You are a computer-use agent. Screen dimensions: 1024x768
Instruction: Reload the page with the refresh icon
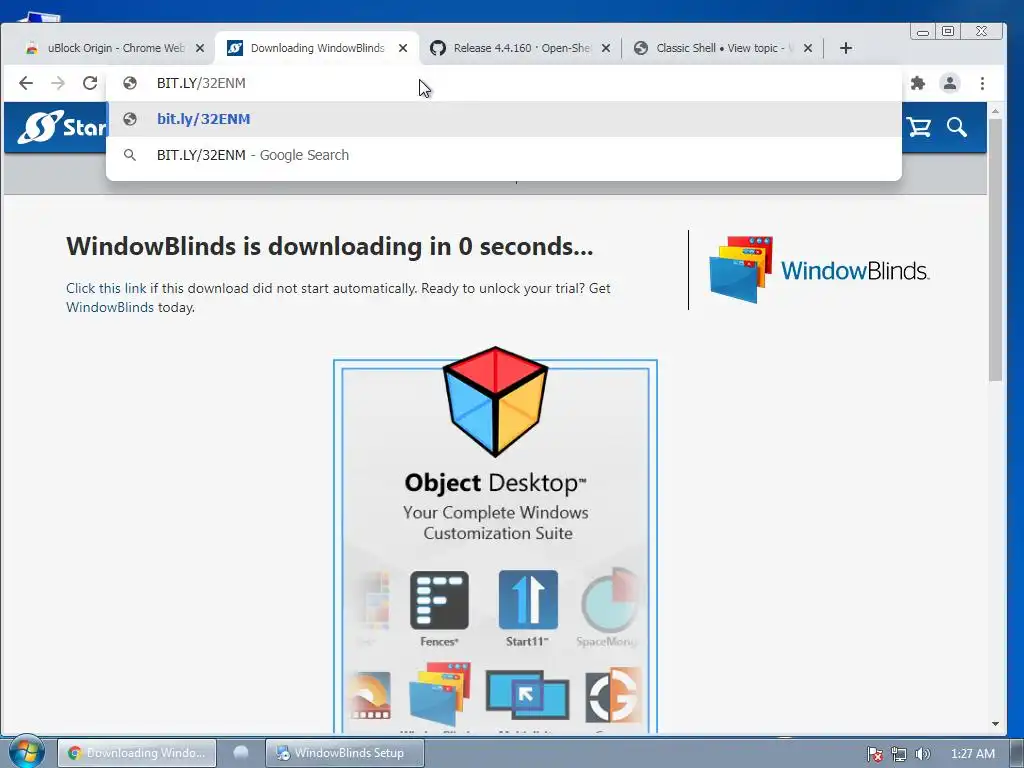click(x=90, y=83)
